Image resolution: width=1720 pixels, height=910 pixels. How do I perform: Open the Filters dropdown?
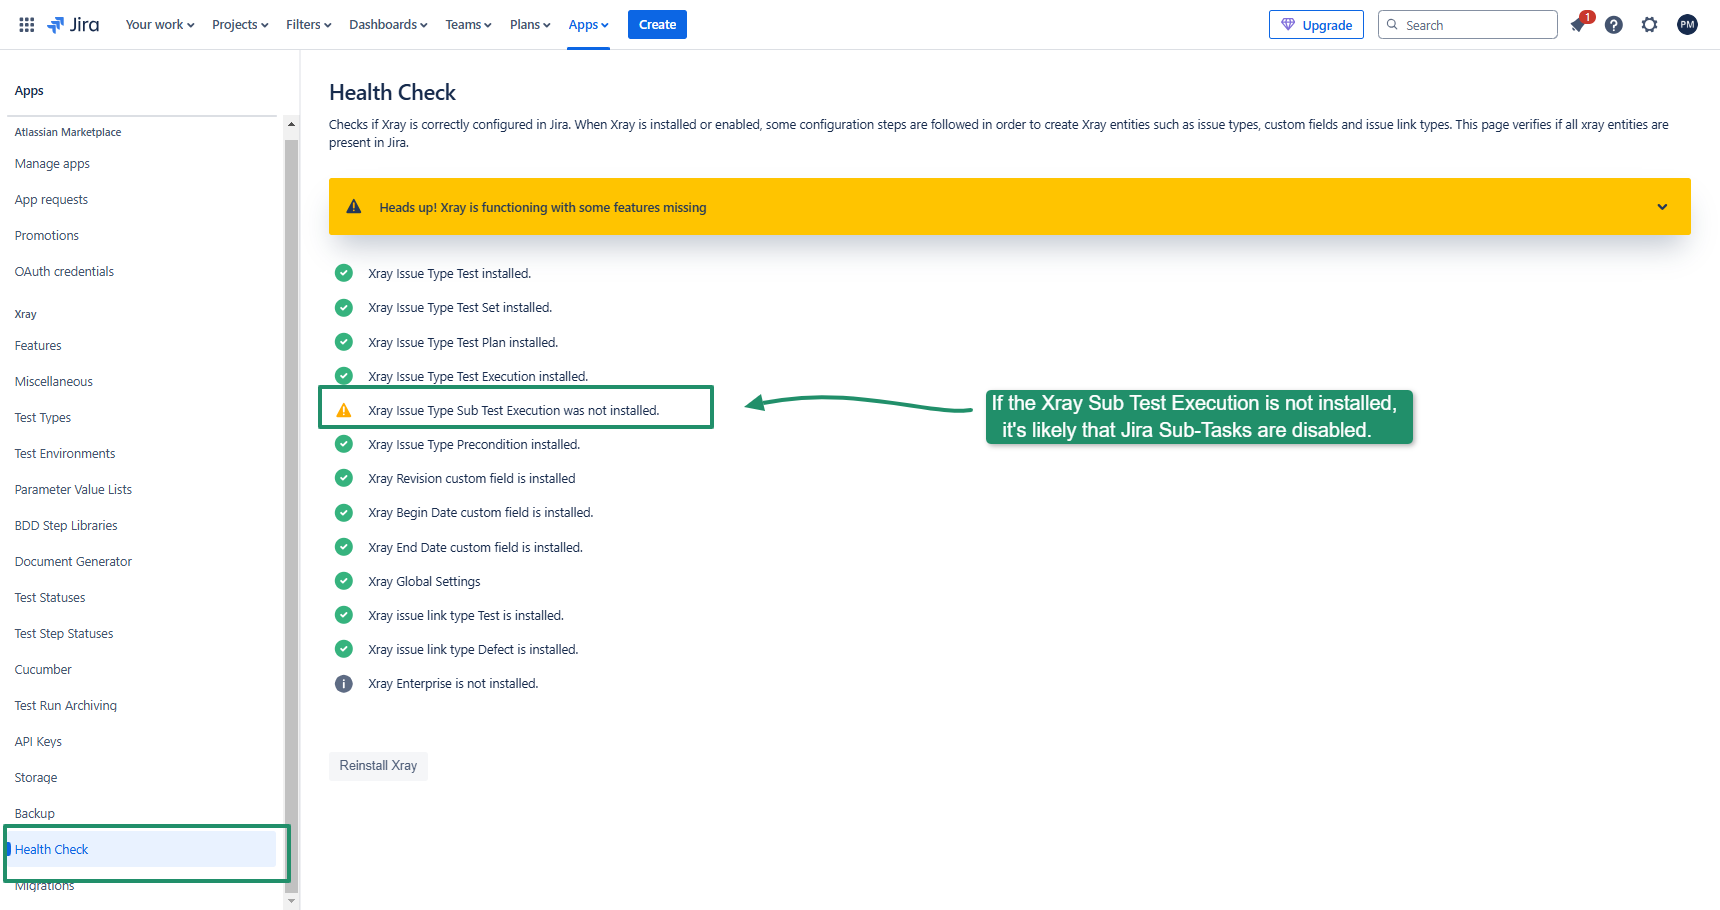[308, 25]
